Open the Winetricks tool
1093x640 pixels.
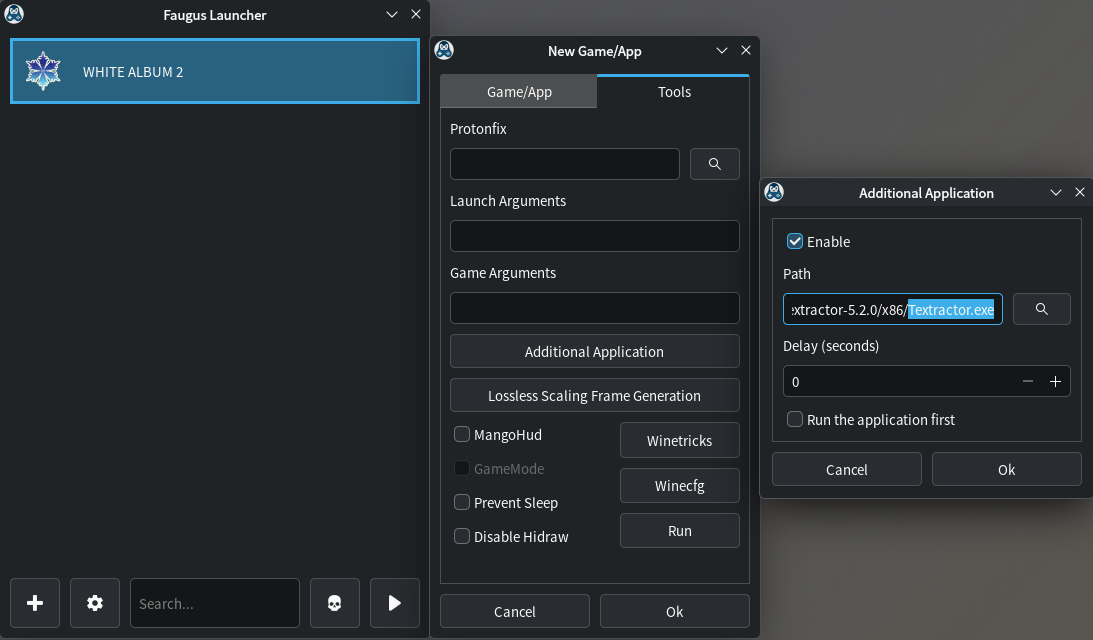coord(679,440)
